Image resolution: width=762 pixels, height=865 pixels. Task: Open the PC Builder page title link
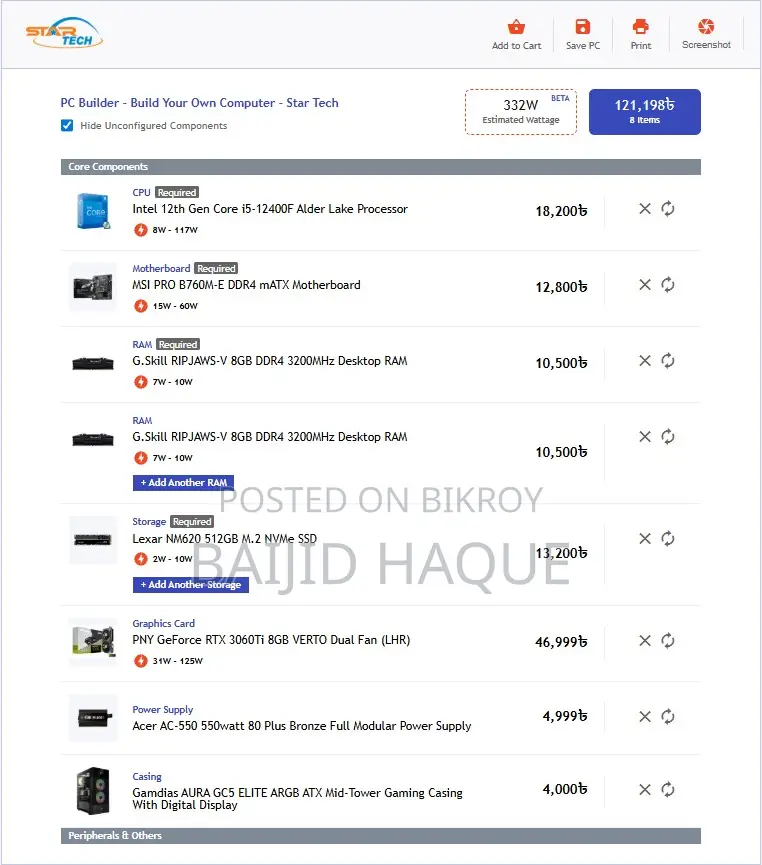click(x=199, y=103)
